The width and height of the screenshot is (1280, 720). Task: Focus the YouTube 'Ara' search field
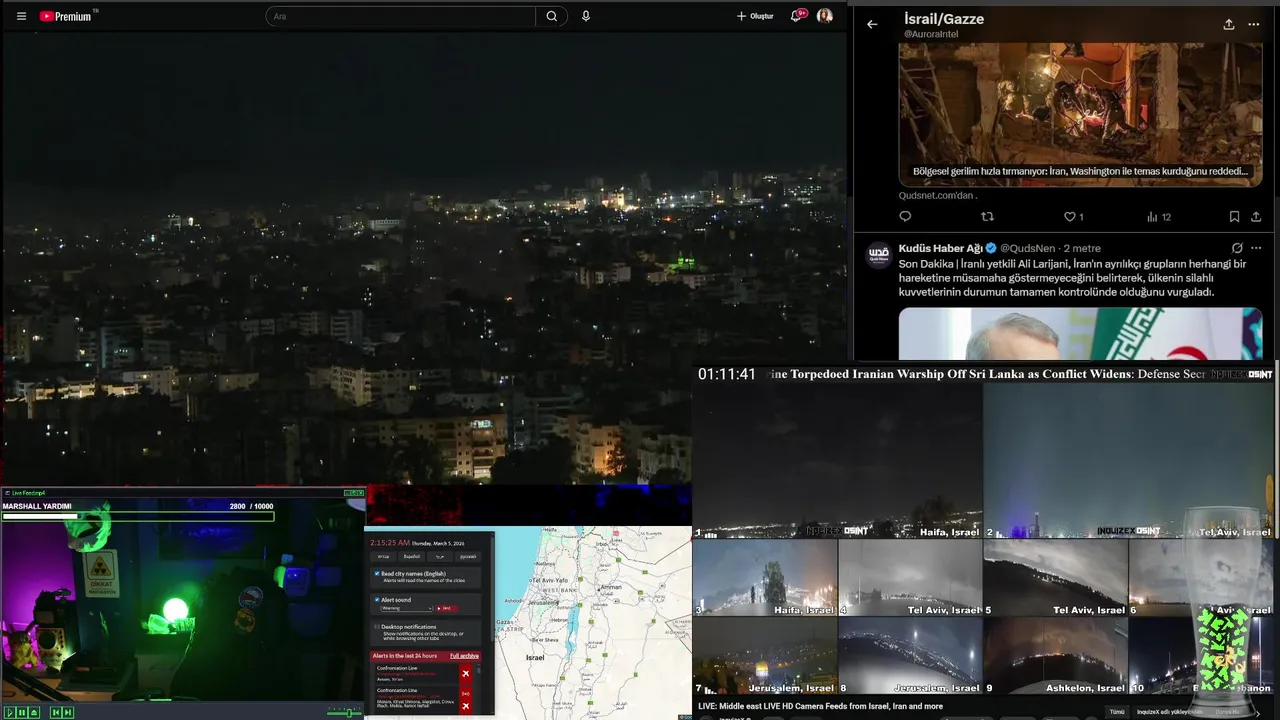click(x=400, y=16)
